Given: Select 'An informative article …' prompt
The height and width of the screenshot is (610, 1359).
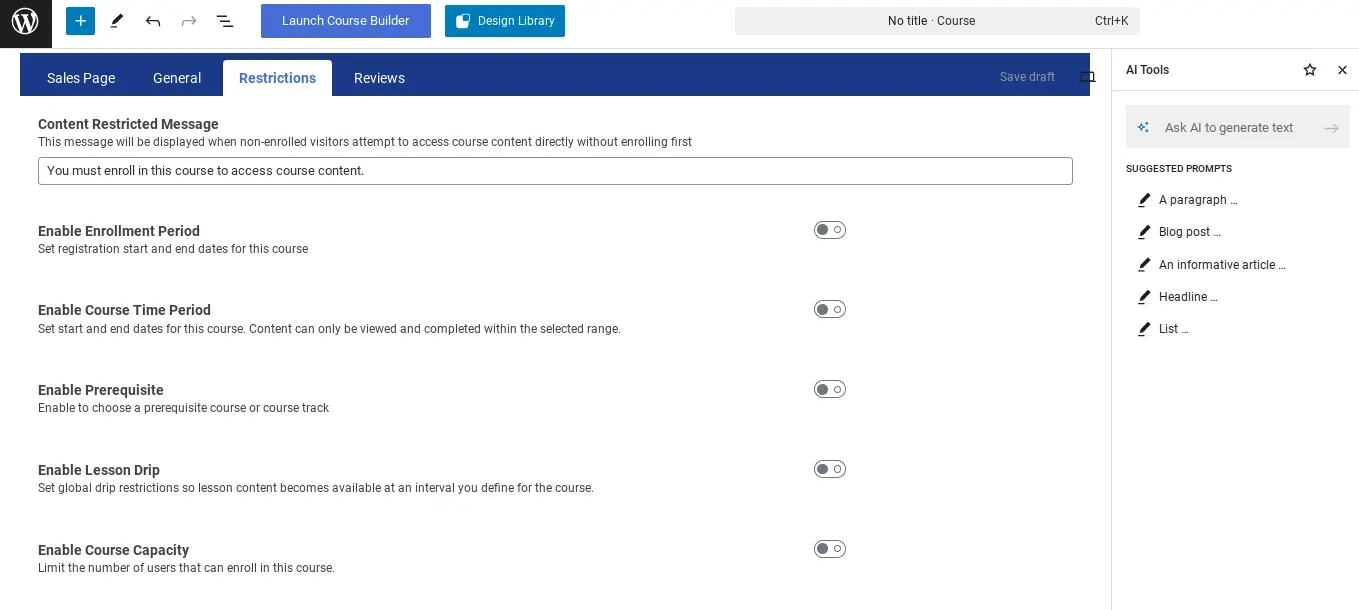Looking at the screenshot, I should point(1212,265).
